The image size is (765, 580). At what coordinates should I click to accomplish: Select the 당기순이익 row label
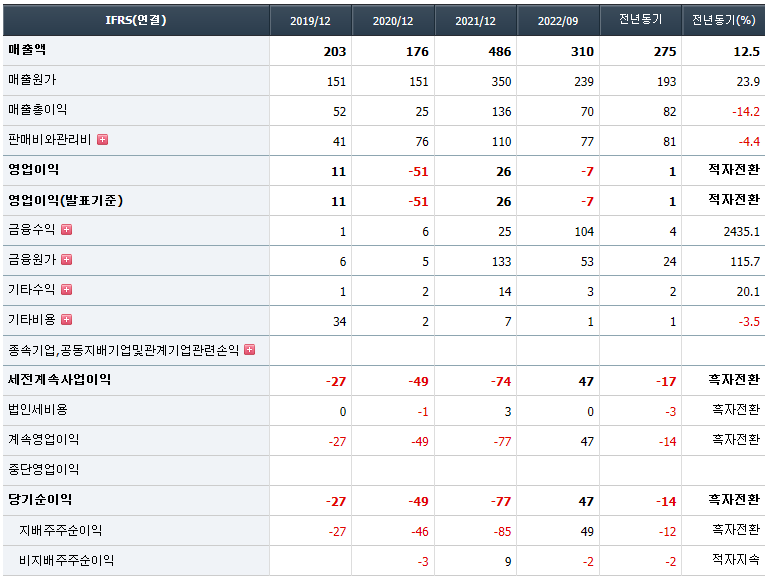[40, 500]
